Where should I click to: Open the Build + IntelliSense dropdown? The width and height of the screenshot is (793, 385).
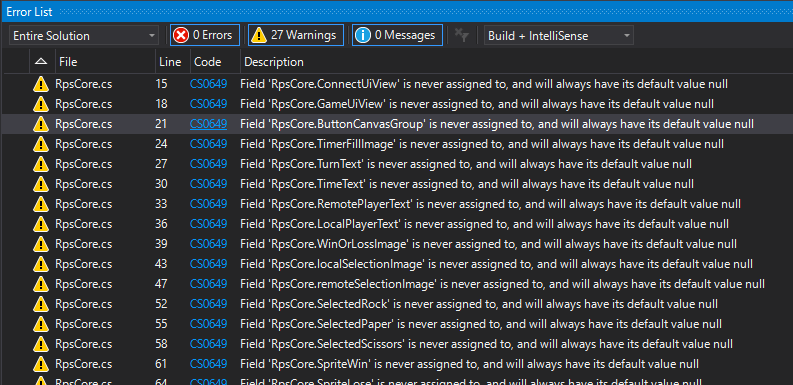tap(559, 35)
